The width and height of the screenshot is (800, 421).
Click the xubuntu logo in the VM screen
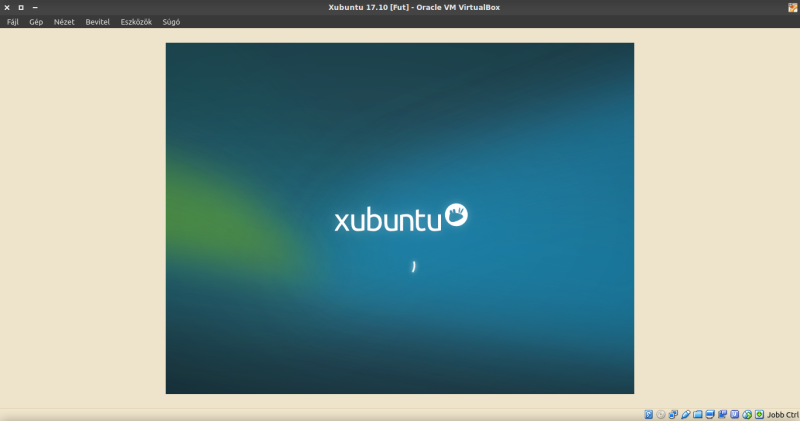400,218
